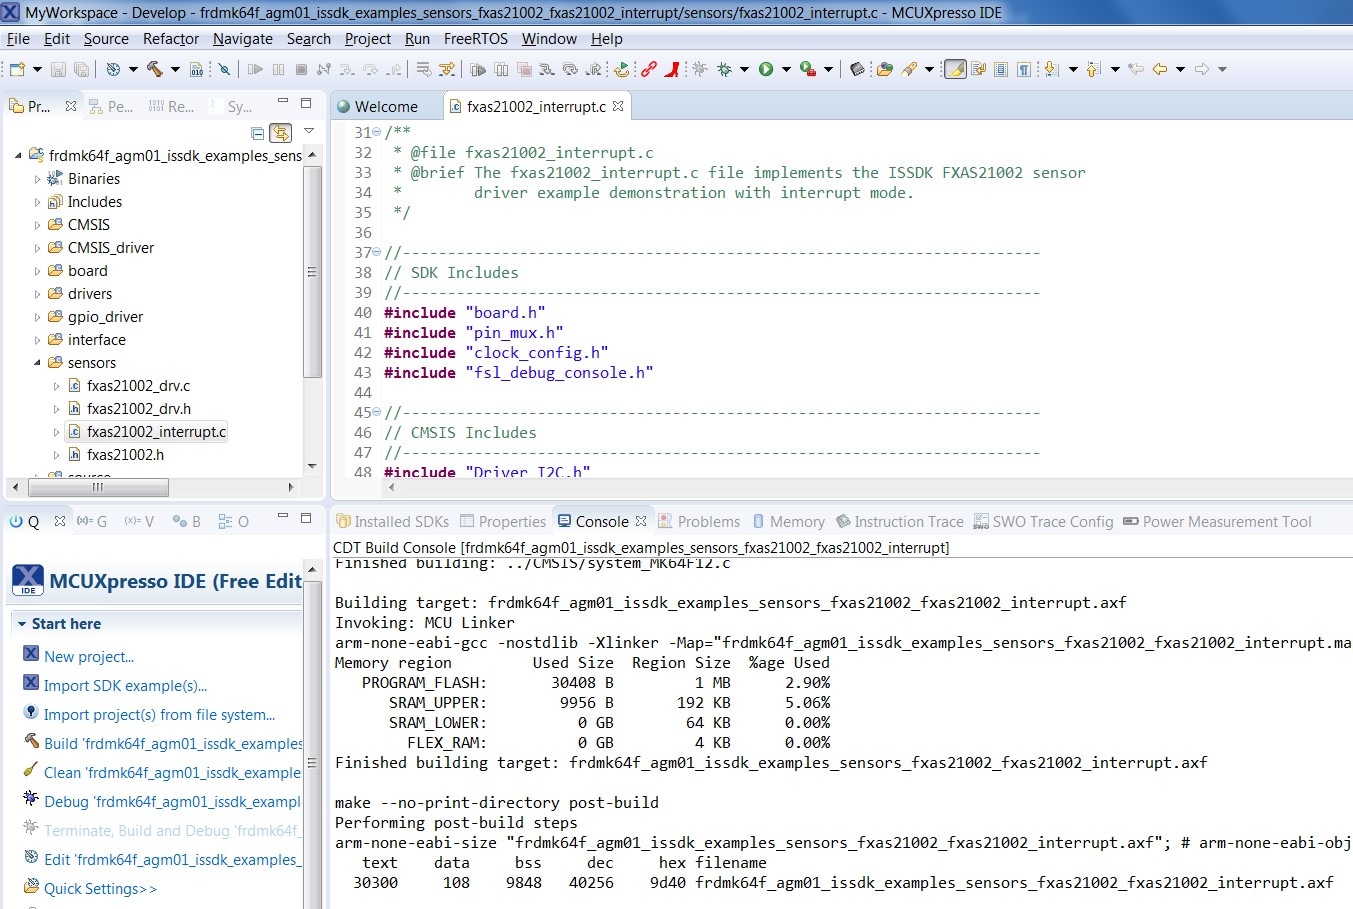Select the Last Edit Location arrow icon
This screenshot has width=1353, height=909.
(1135, 68)
